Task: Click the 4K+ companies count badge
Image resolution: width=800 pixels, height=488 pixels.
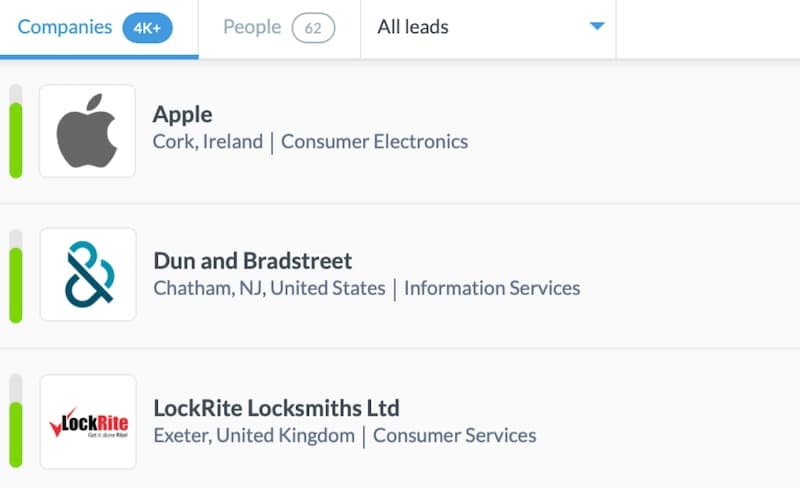Action: coord(147,28)
